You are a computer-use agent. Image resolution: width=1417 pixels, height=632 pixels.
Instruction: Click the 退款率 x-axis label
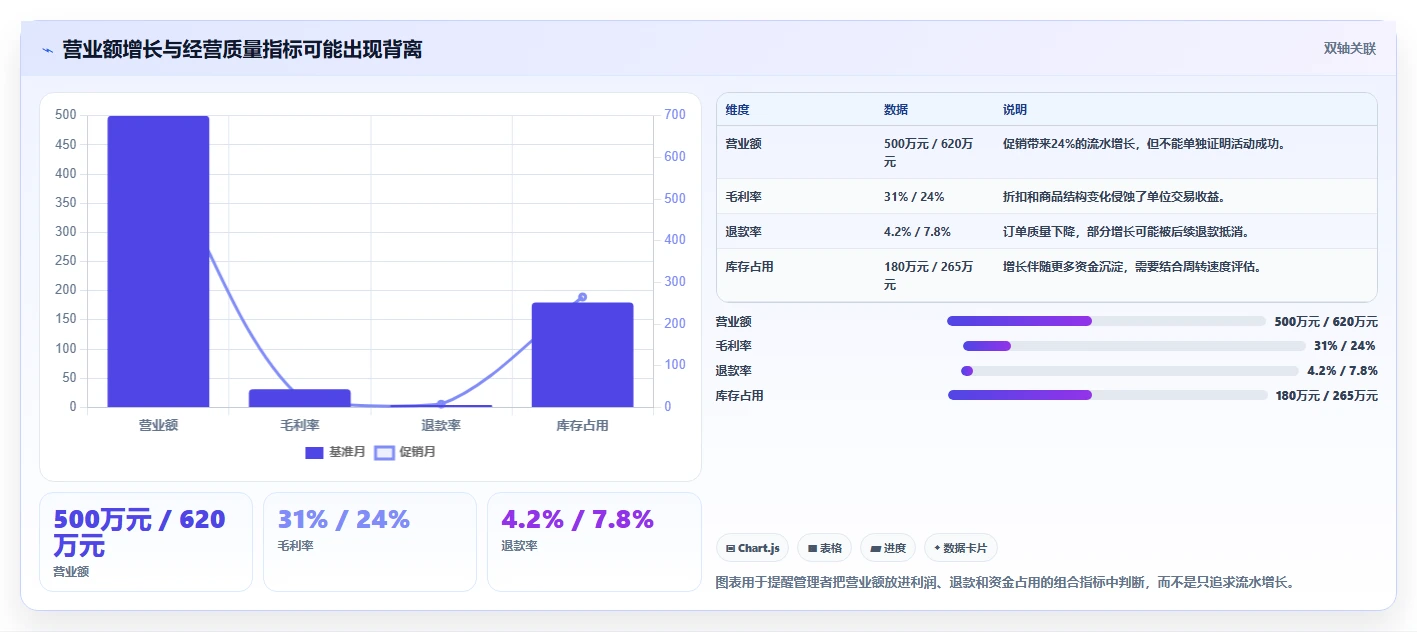point(441,426)
